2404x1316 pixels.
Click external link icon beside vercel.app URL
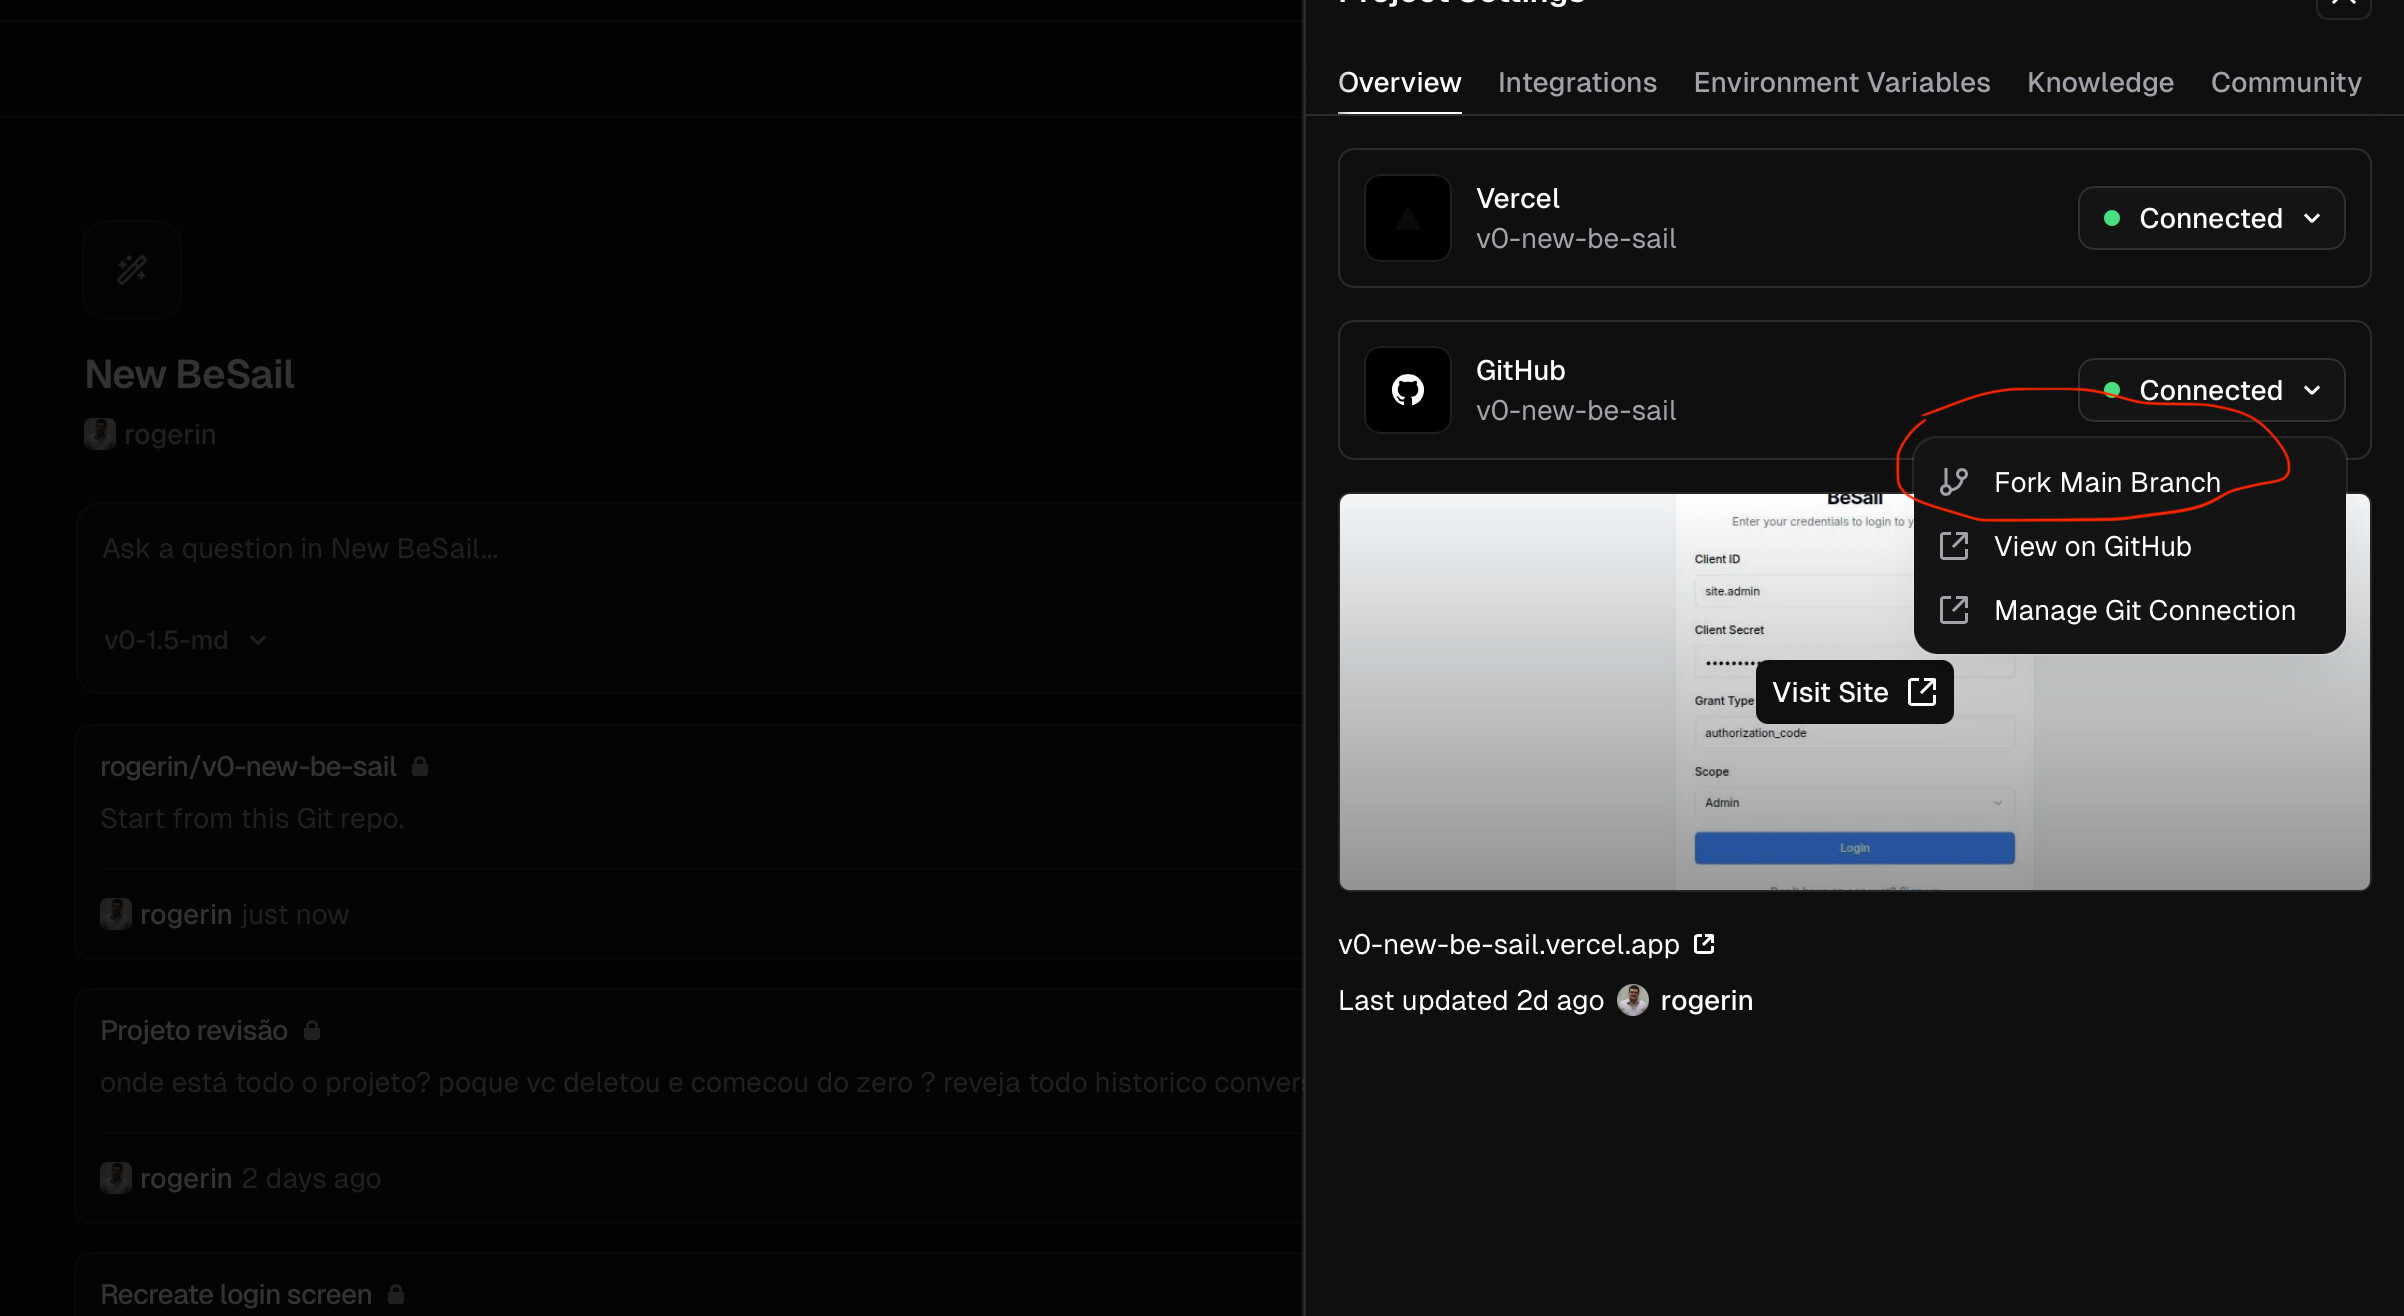(x=1704, y=944)
